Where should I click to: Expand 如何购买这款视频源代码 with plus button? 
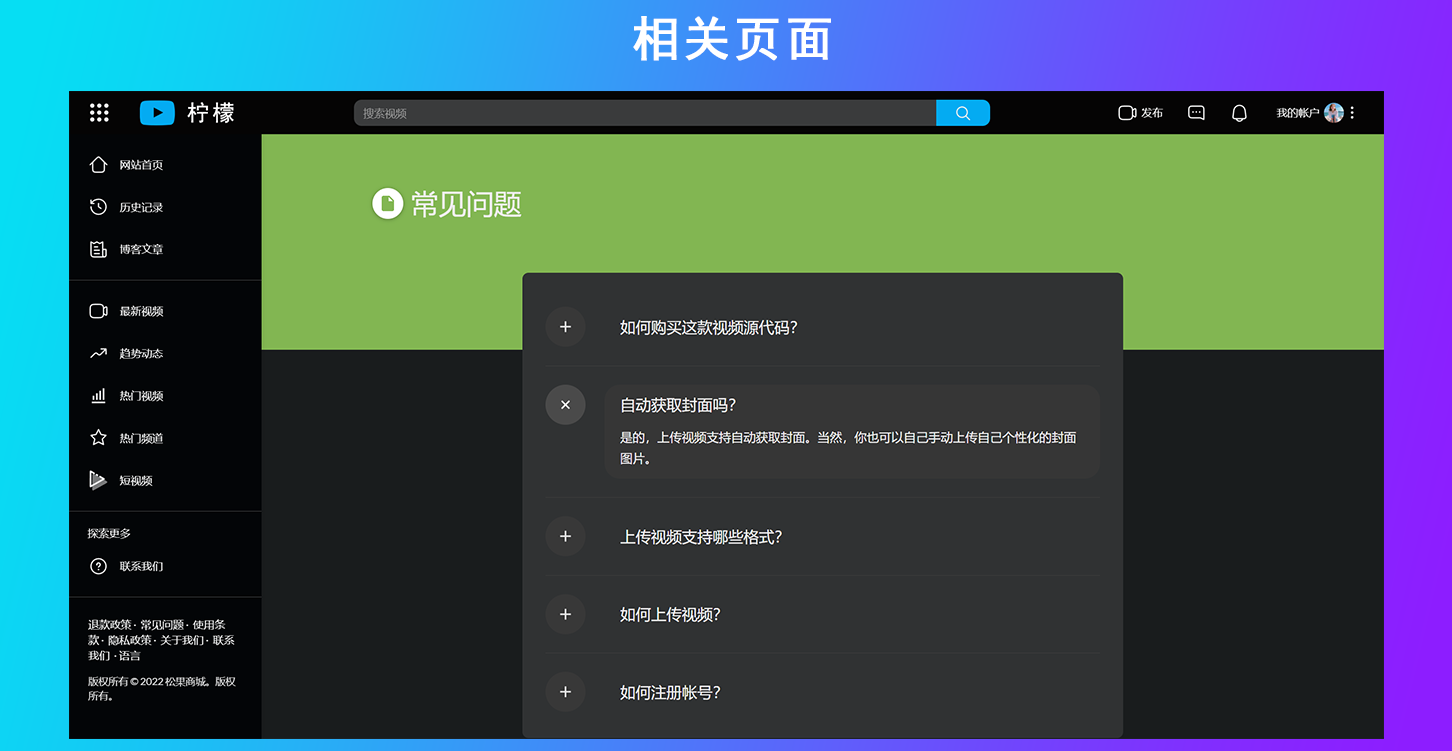tap(565, 327)
